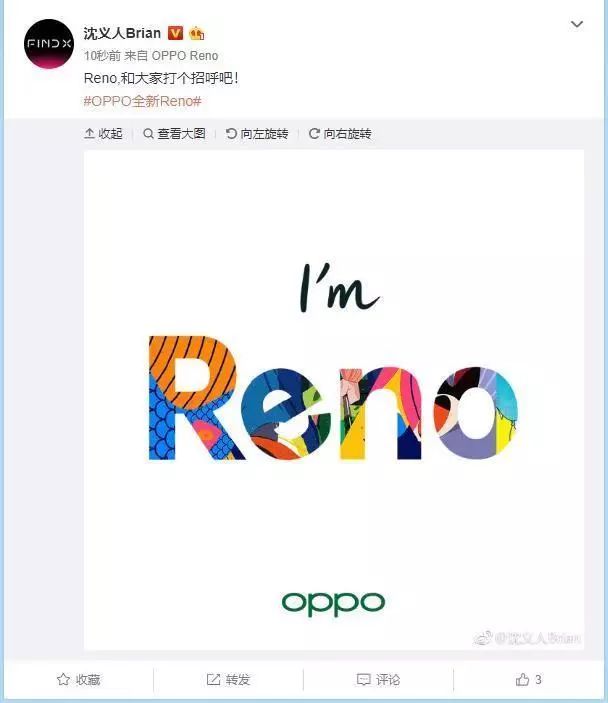The width and height of the screenshot is (608, 703).
Task: Like the post with thumbs-up icon
Action: [x=522, y=680]
